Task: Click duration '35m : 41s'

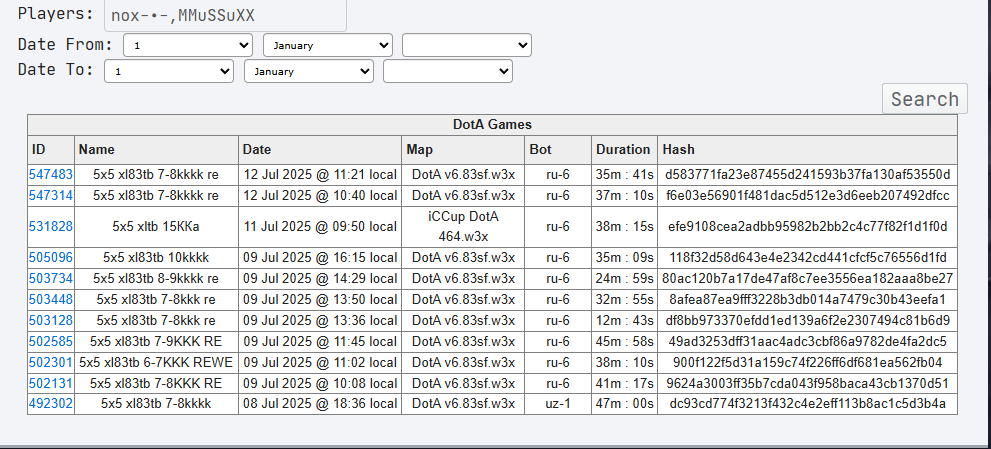Action: (x=624, y=175)
